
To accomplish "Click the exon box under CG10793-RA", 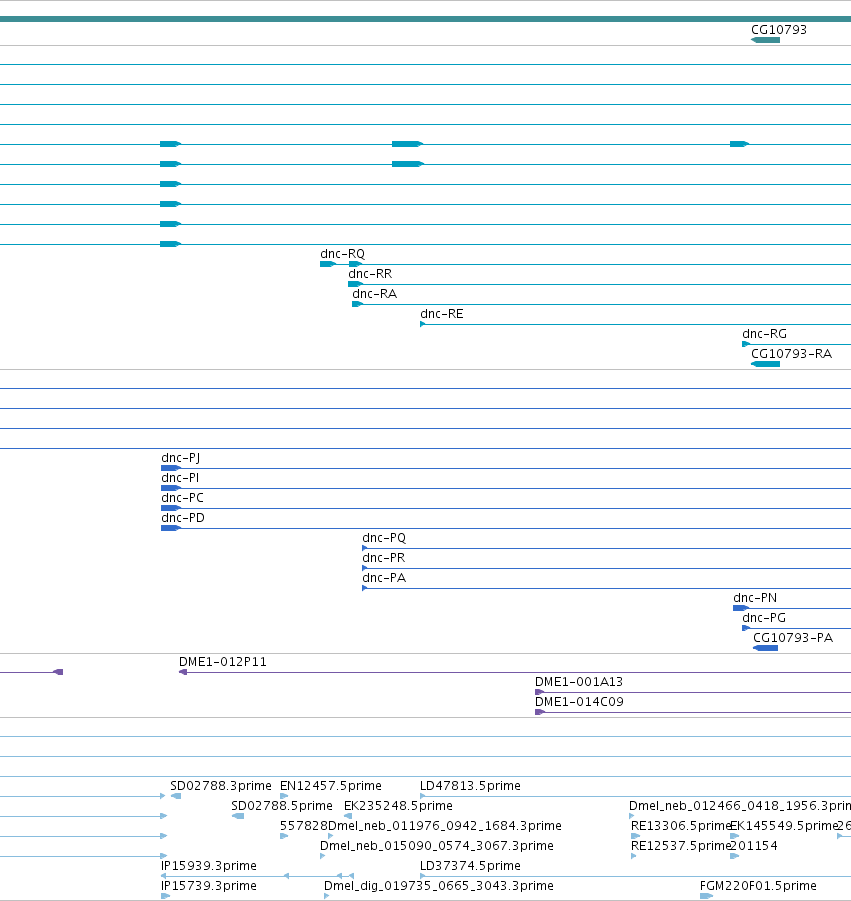I will (765, 364).
